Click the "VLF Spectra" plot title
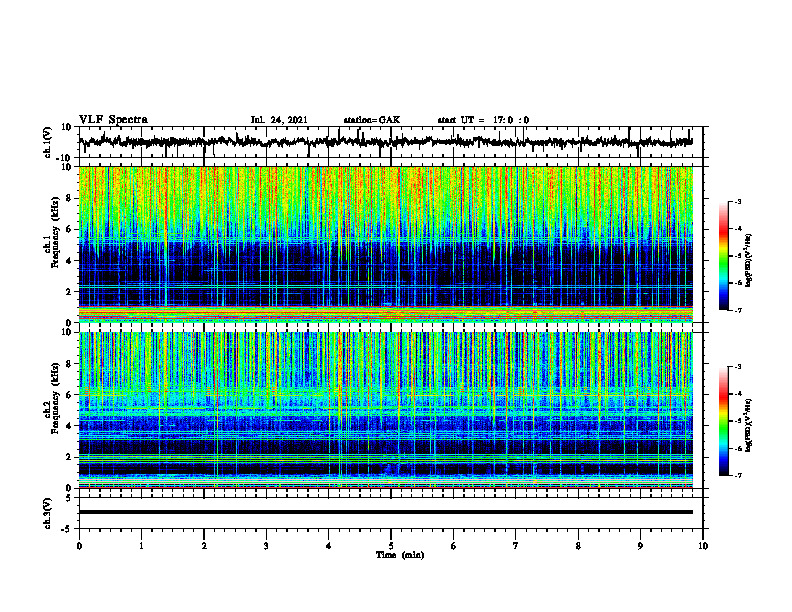The height and width of the screenshot is (612, 792). (113, 120)
